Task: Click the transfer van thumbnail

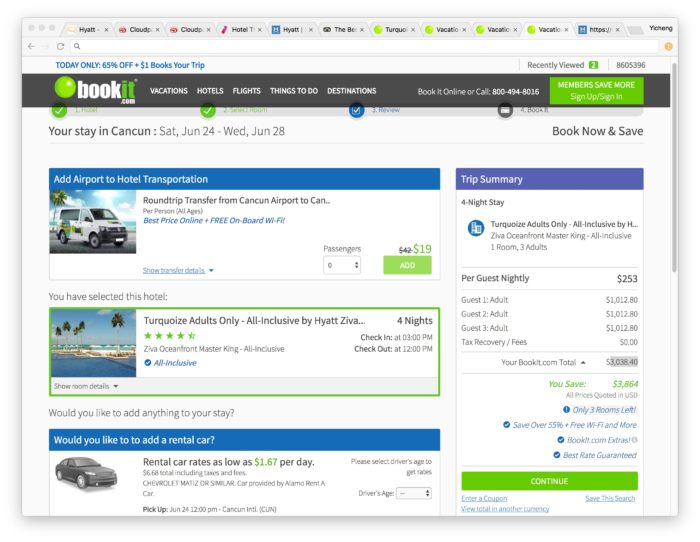Action: click(93, 222)
